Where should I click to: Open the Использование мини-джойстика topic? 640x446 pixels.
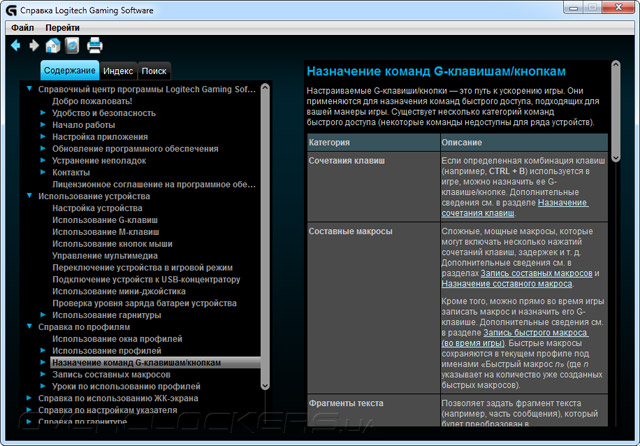click(x=119, y=291)
